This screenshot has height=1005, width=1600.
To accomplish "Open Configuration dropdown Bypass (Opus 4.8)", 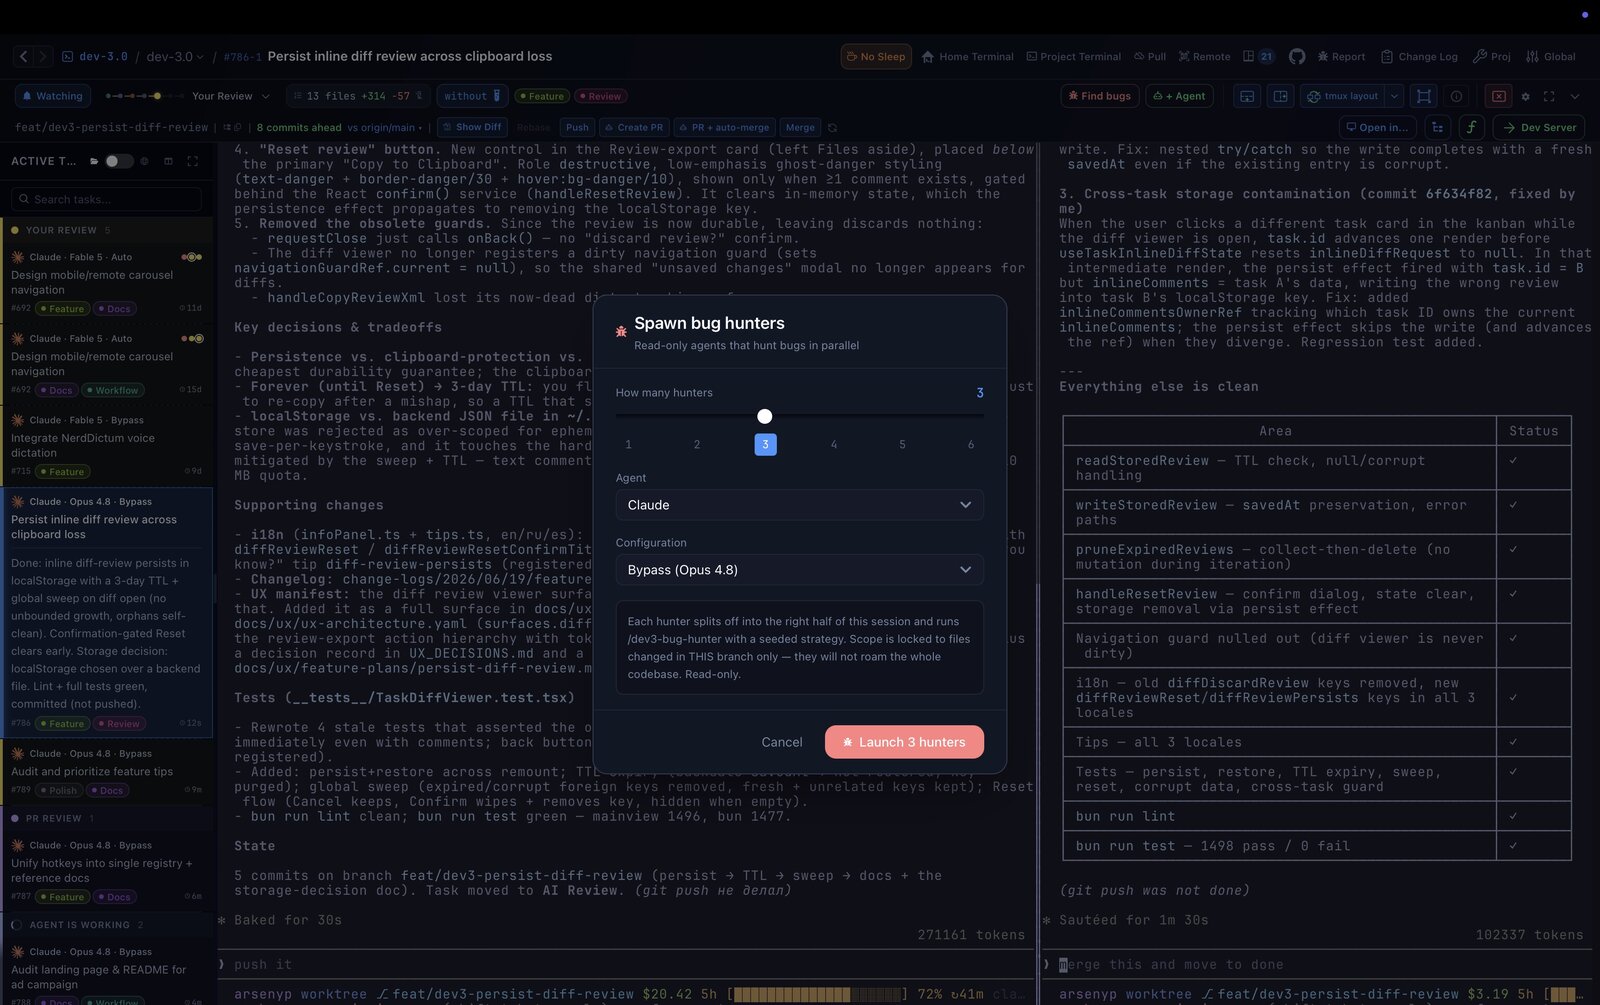I will point(800,570).
